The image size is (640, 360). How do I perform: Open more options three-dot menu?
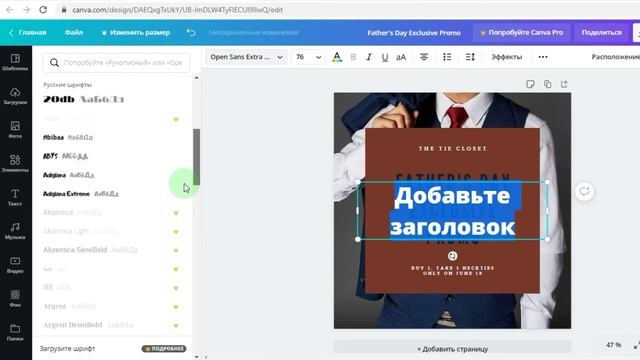coord(543,57)
